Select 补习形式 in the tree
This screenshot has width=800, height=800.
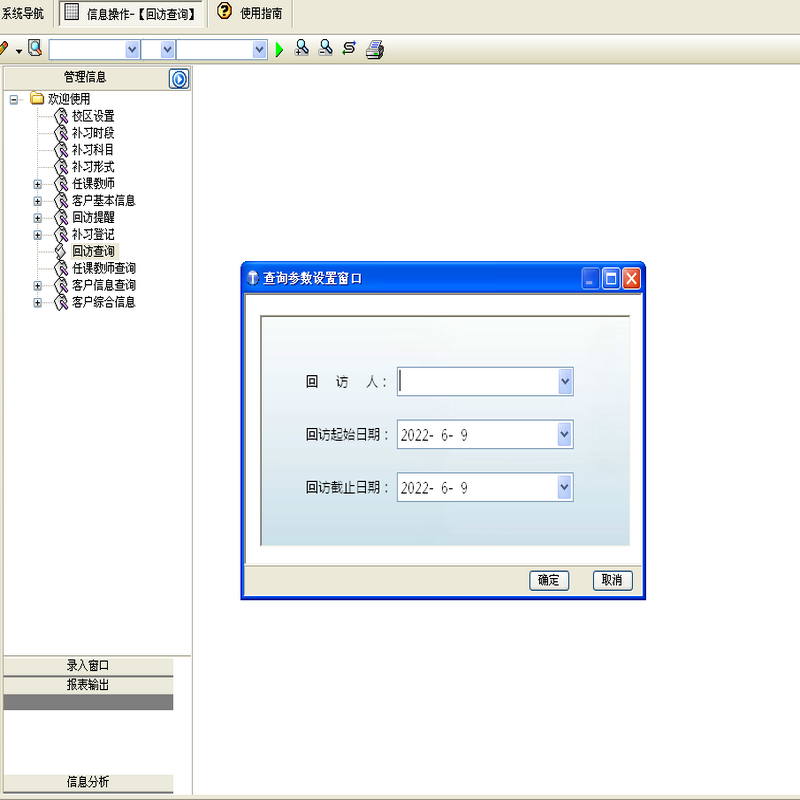(93, 167)
